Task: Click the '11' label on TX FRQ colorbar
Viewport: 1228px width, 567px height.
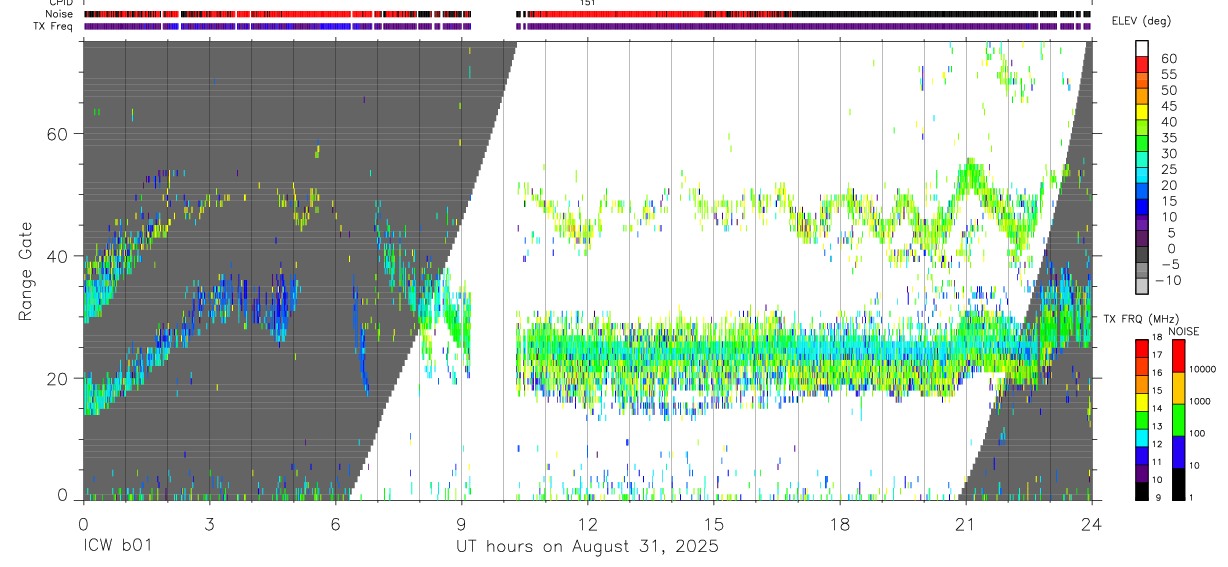Action: click(1158, 462)
